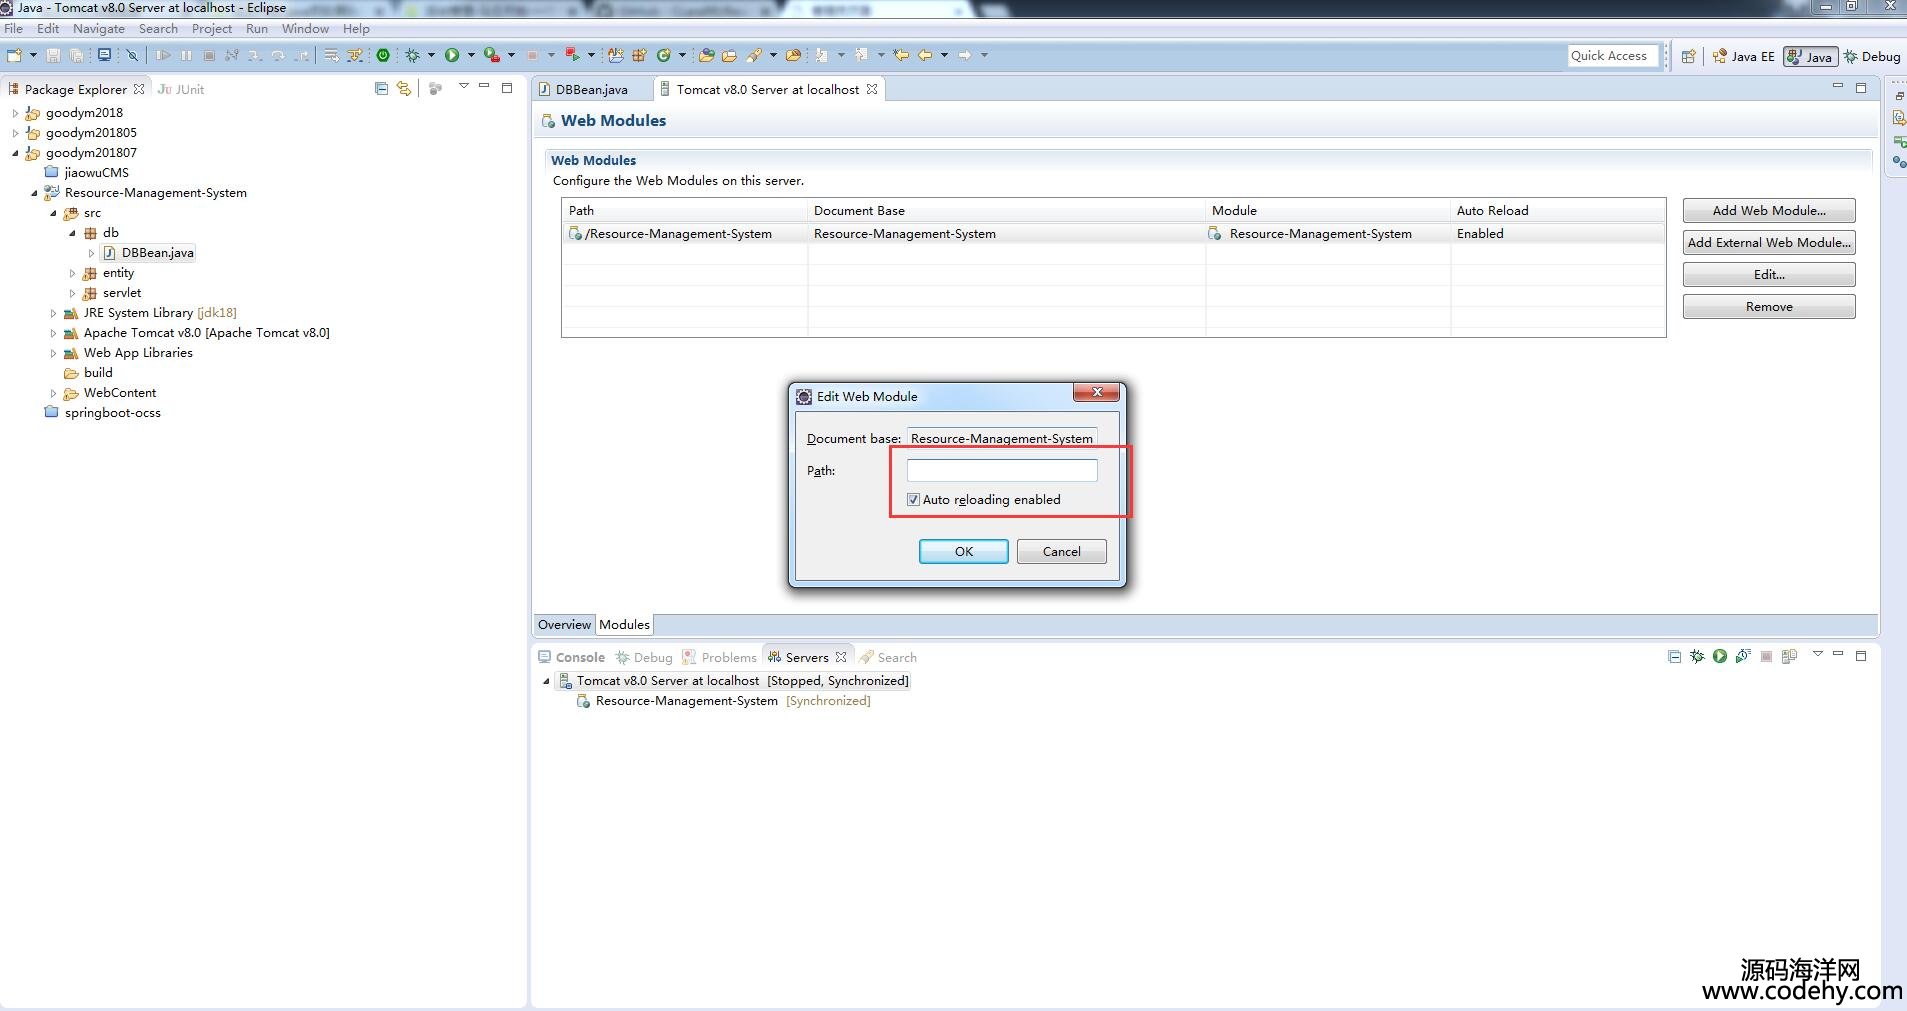Viewport: 1907px width, 1011px height.
Task: Switch to the Overview tab of server editor
Action: [x=564, y=624]
